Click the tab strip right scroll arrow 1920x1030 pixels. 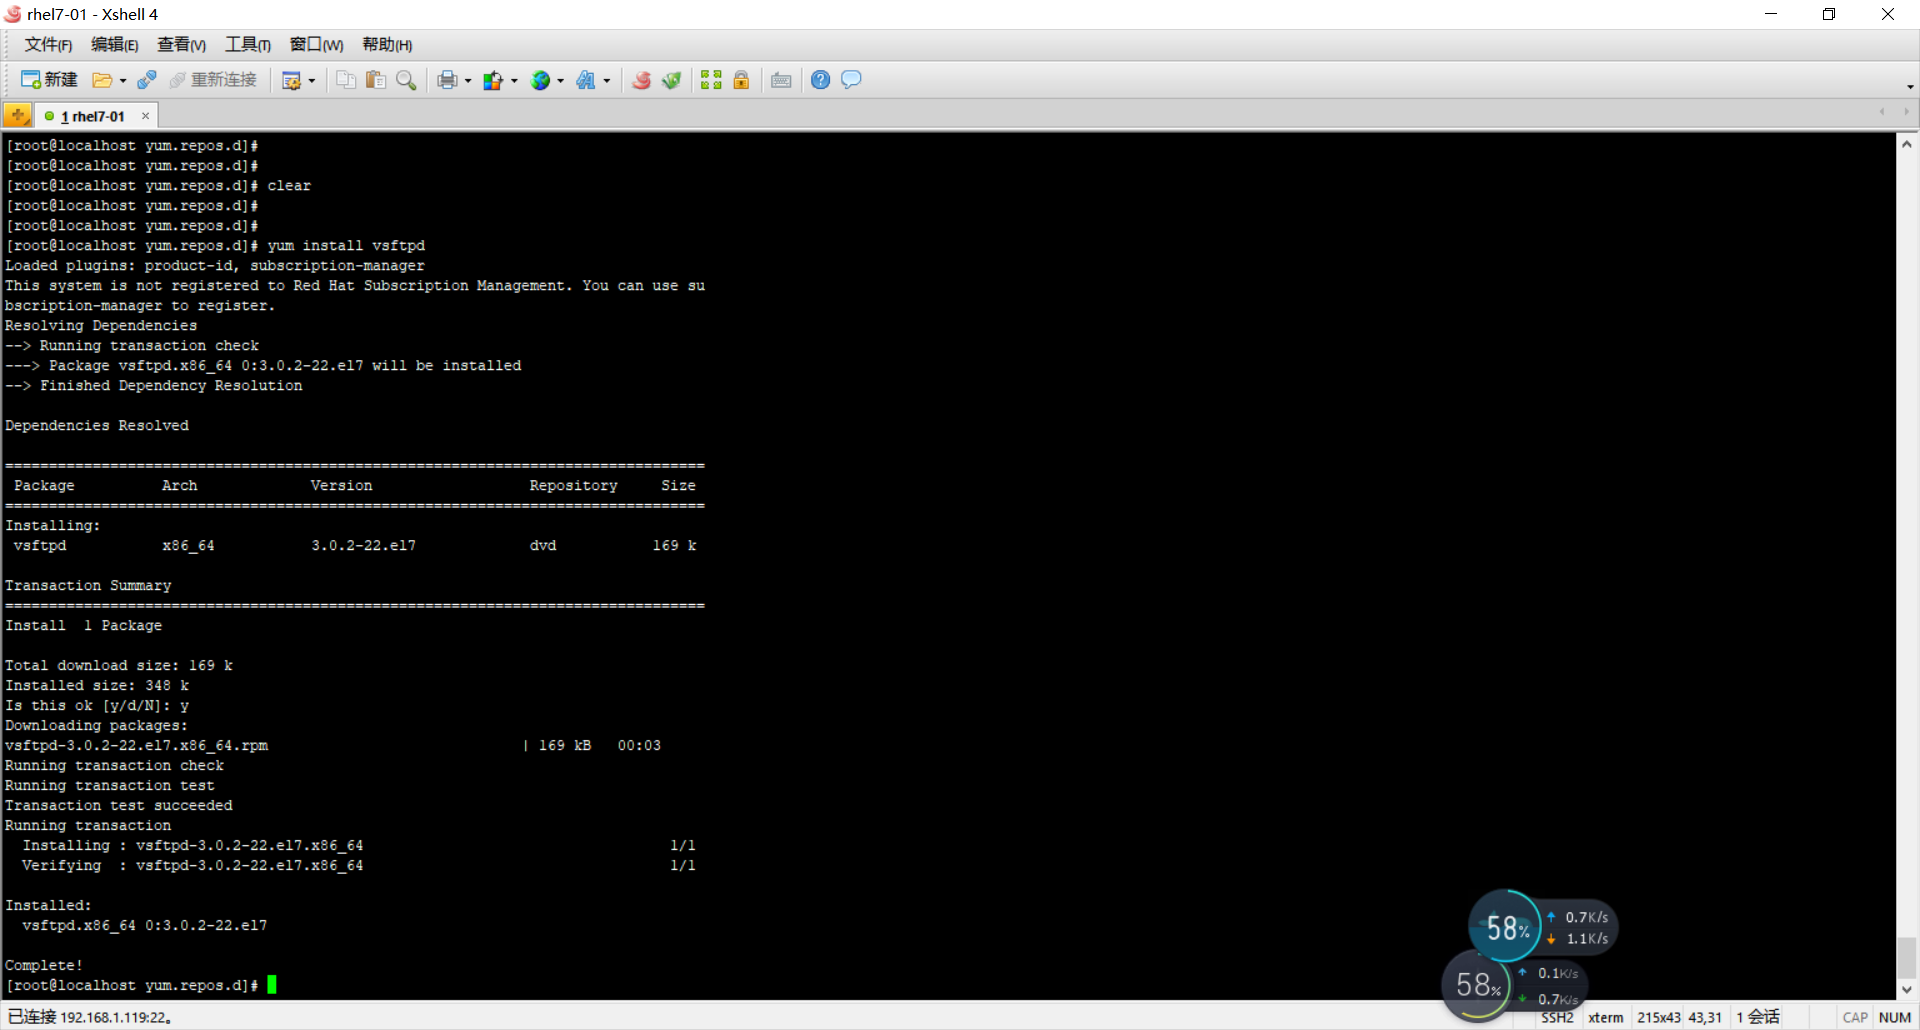tap(1906, 112)
